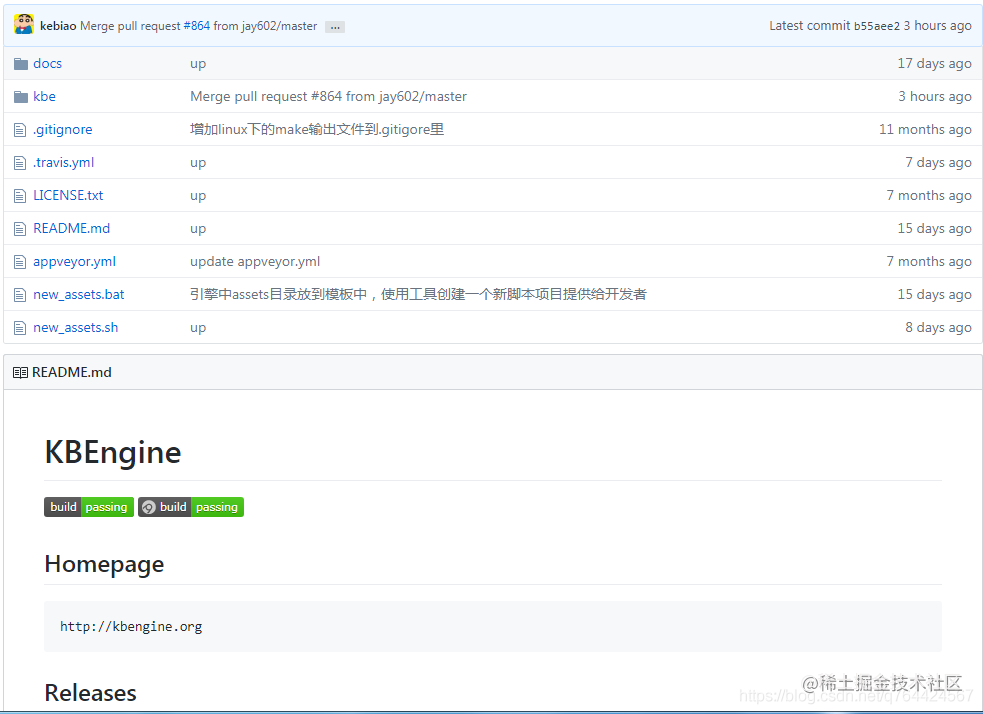Click the circular icon on second build badge

(x=148, y=507)
